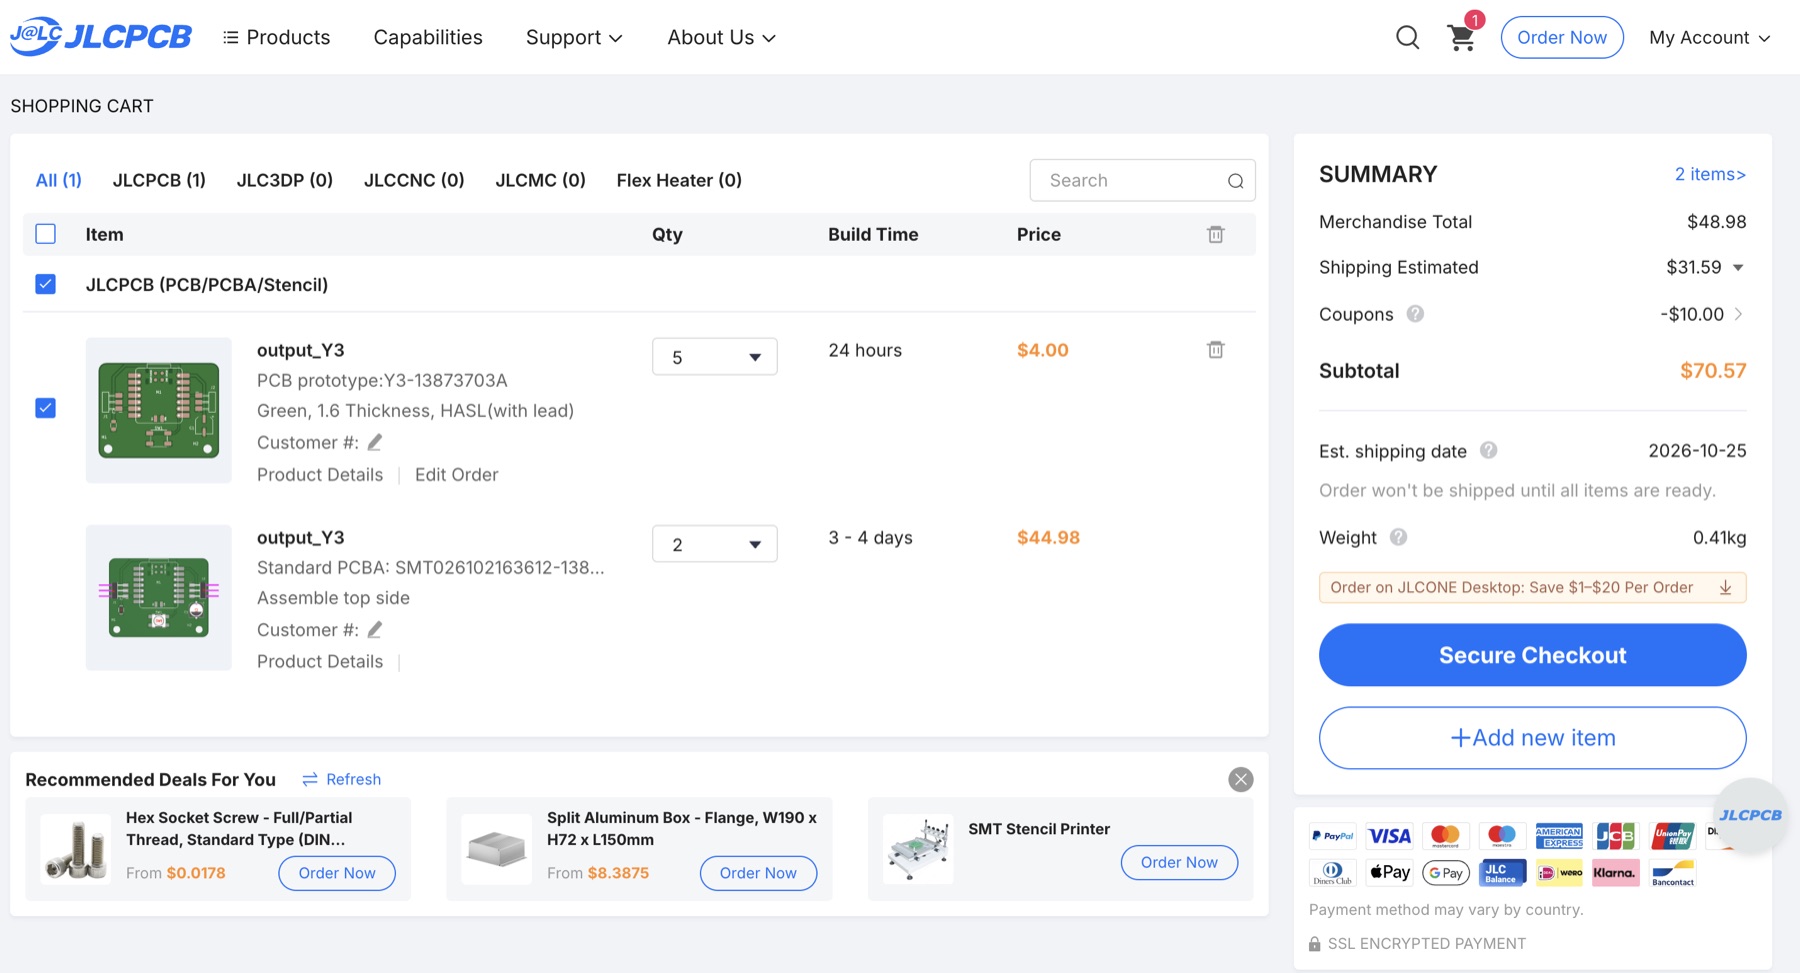The width and height of the screenshot is (1800, 973).
Task: Refresh the recommended deals
Action: 341,779
